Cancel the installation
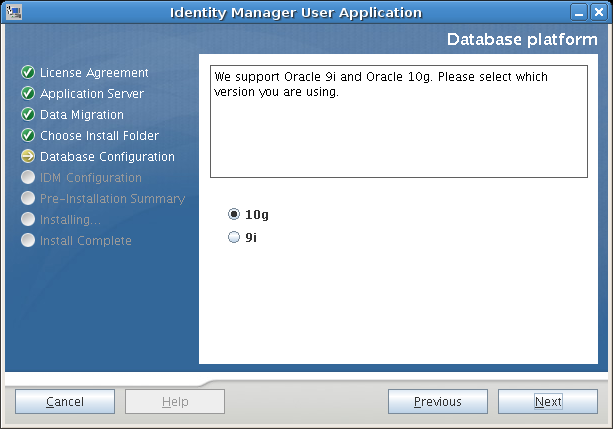The height and width of the screenshot is (429, 613). (65, 402)
